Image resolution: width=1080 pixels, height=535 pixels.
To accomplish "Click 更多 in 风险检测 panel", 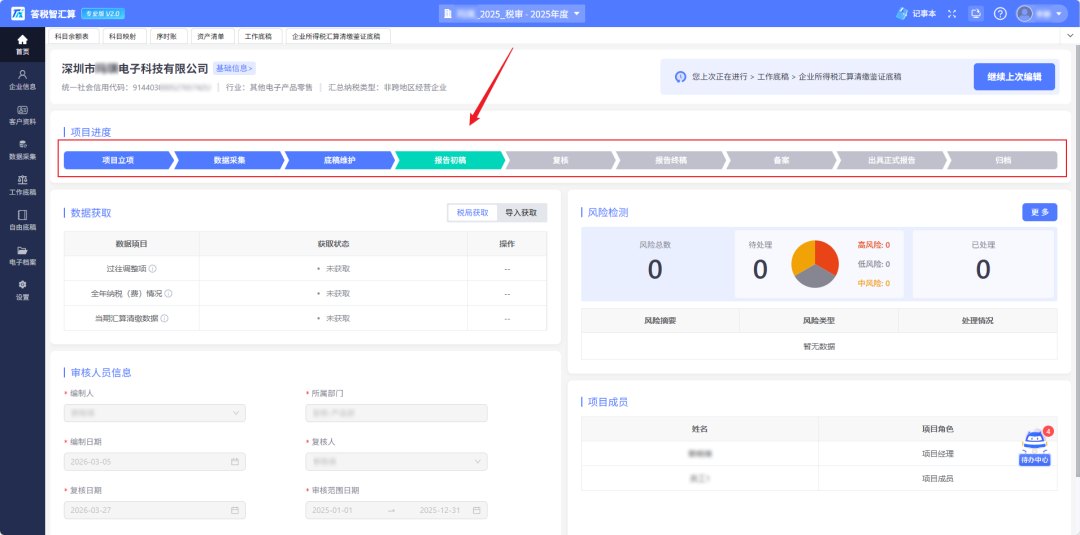I will click(x=1039, y=213).
